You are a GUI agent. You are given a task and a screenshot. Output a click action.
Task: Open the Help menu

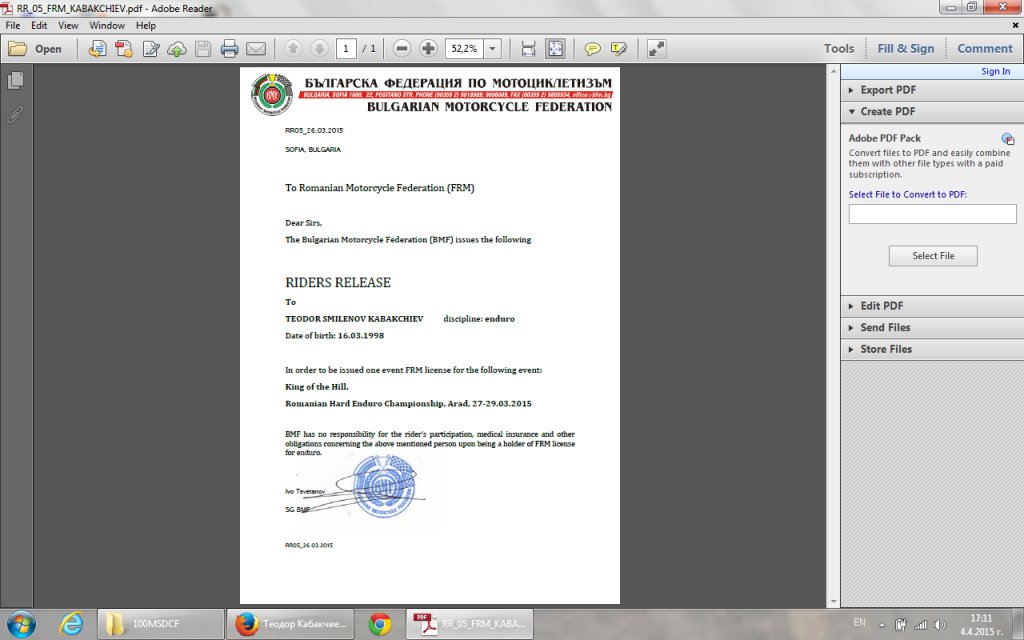(x=146, y=25)
